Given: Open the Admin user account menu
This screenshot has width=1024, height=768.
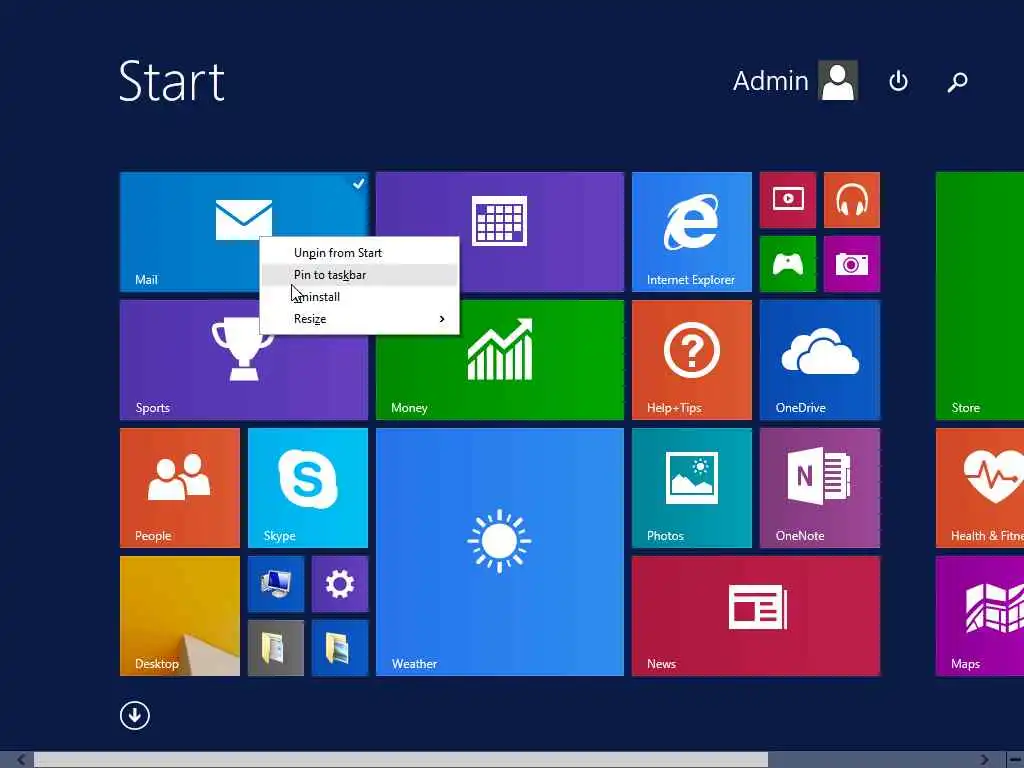Looking at the screenshot, I should pos(795,81).
